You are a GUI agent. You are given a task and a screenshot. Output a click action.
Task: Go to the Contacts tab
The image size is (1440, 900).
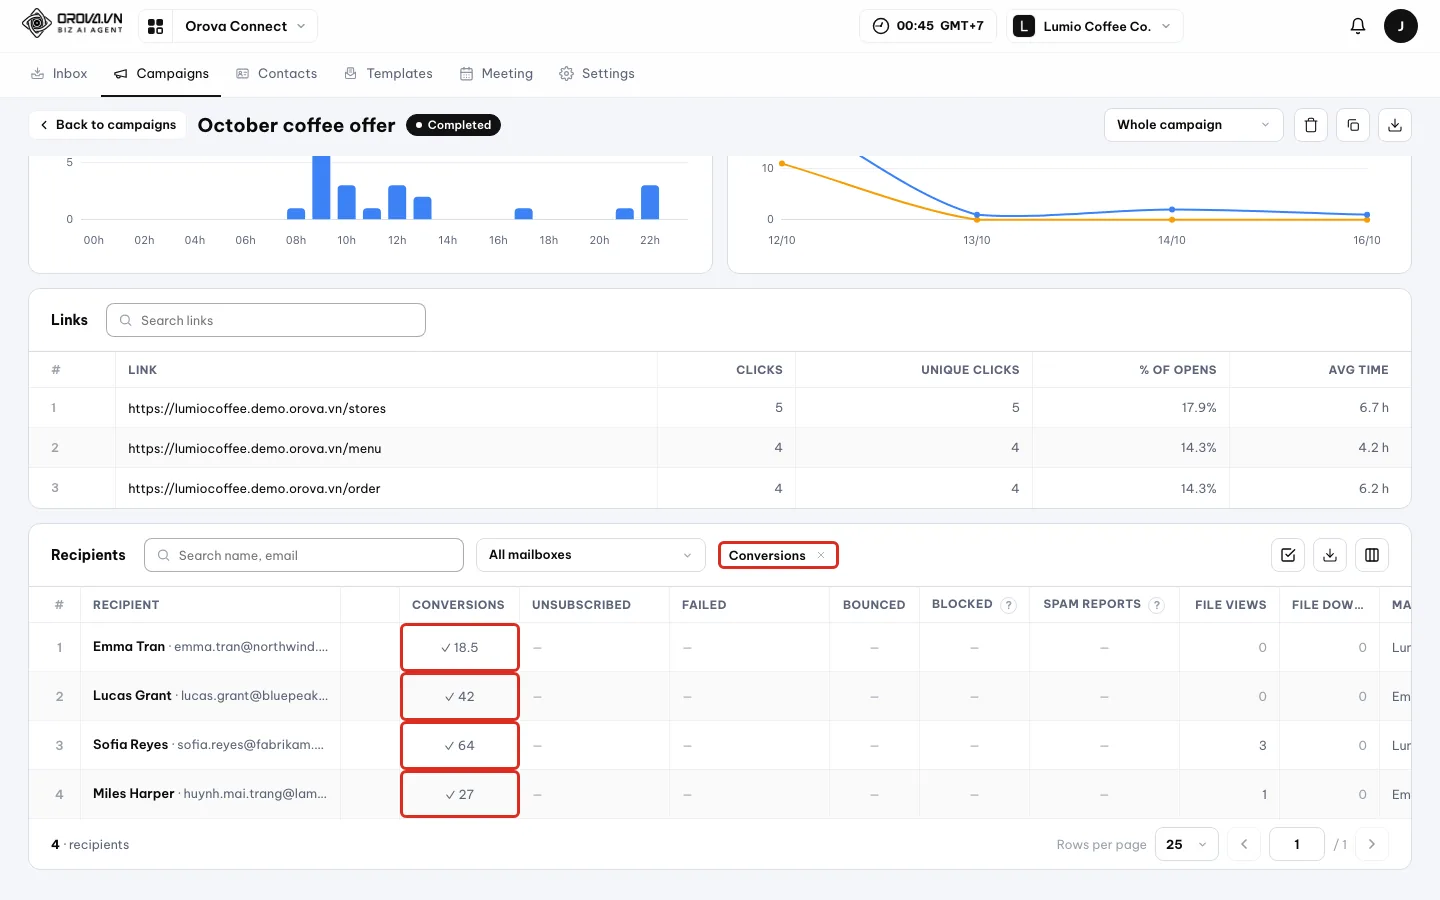click(x=277, y=74)
